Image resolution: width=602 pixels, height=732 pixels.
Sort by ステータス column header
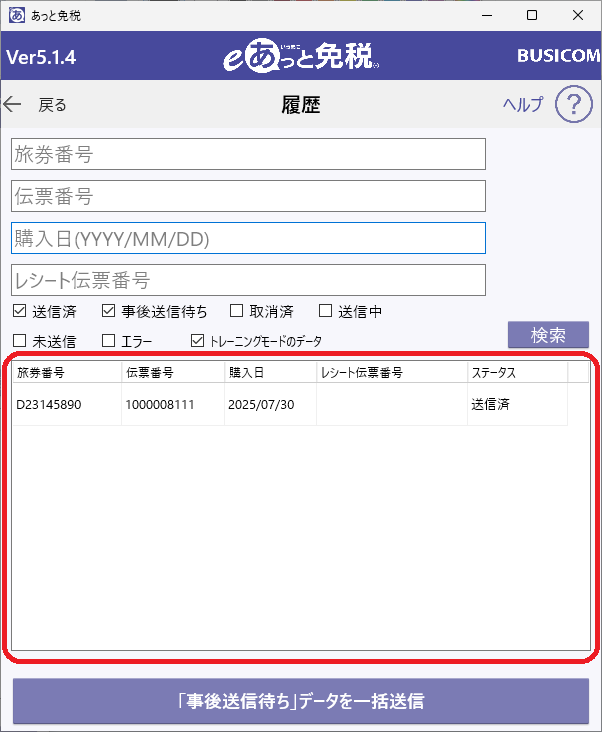tap(518, 373)
